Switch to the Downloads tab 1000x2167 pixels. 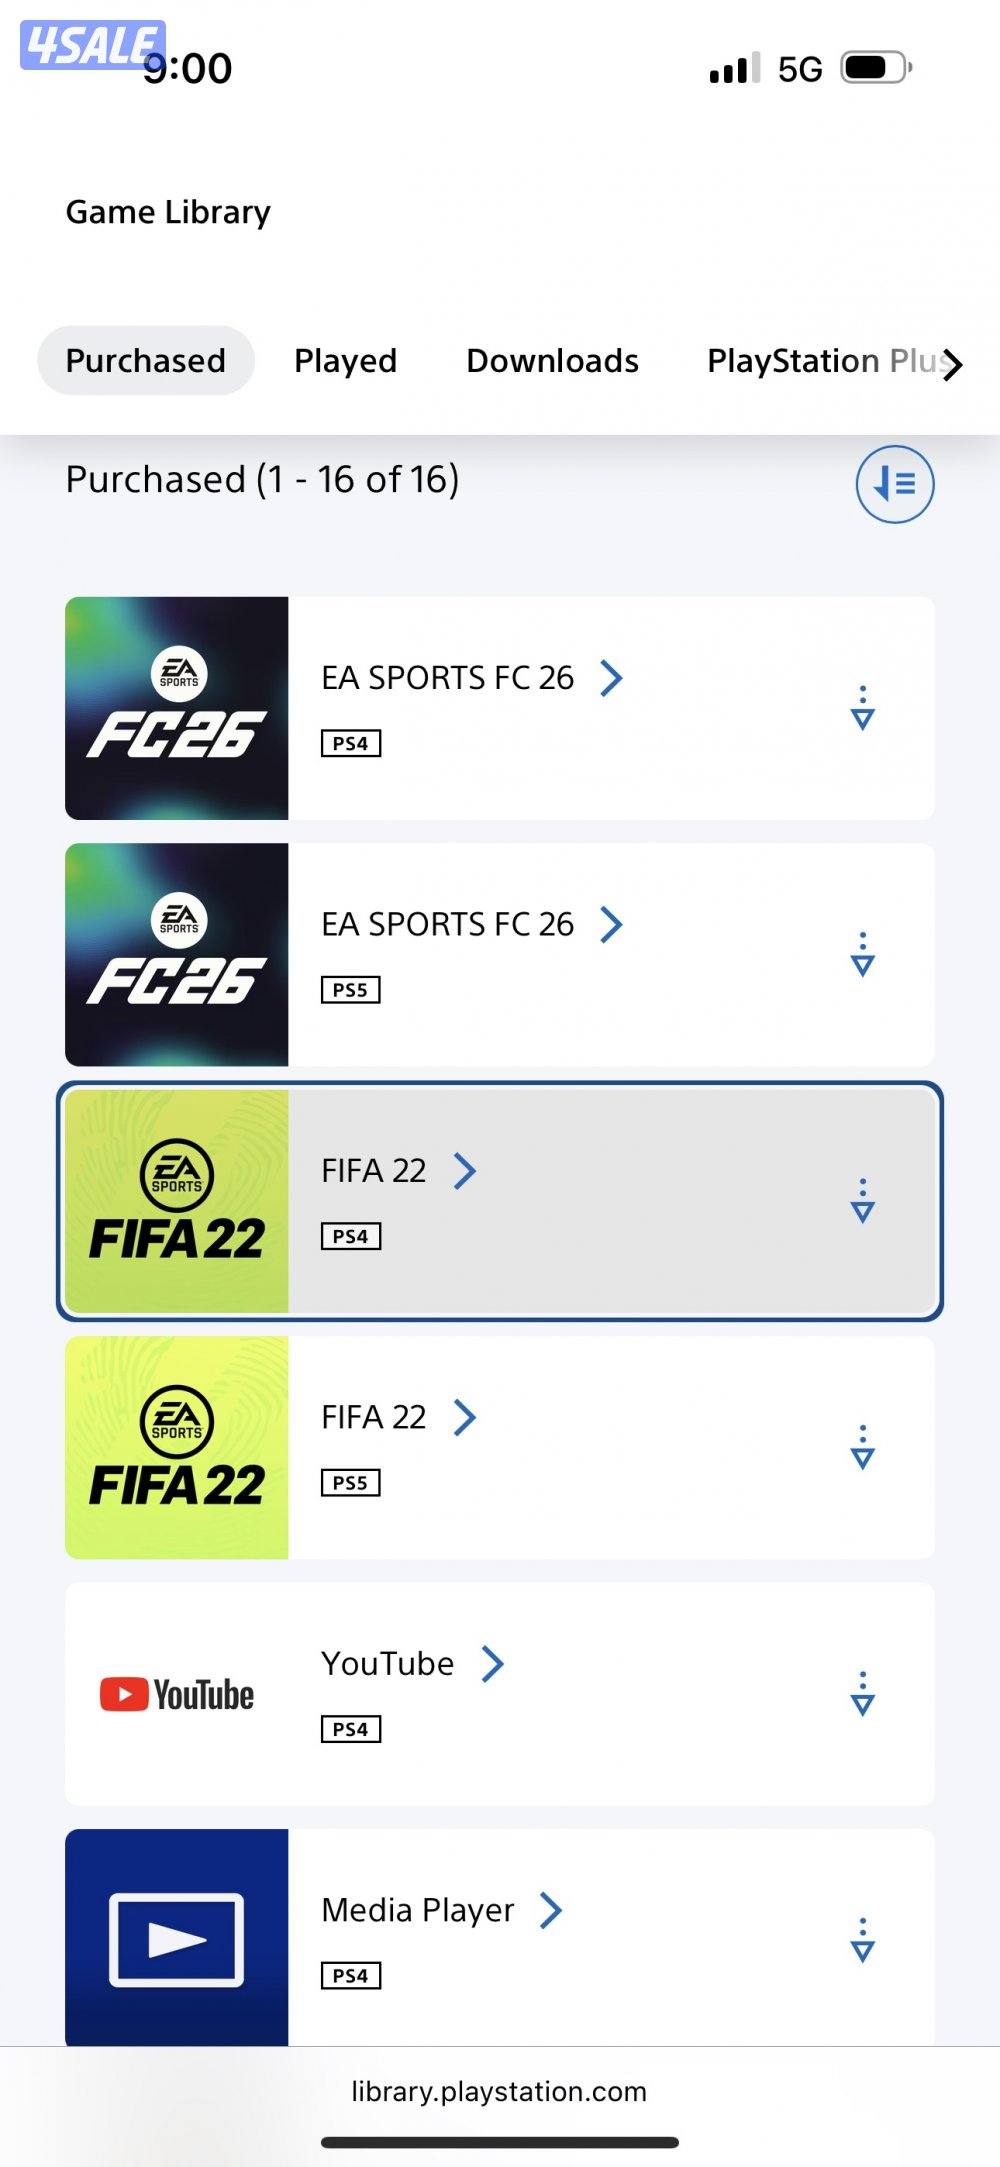coord(552,361)
